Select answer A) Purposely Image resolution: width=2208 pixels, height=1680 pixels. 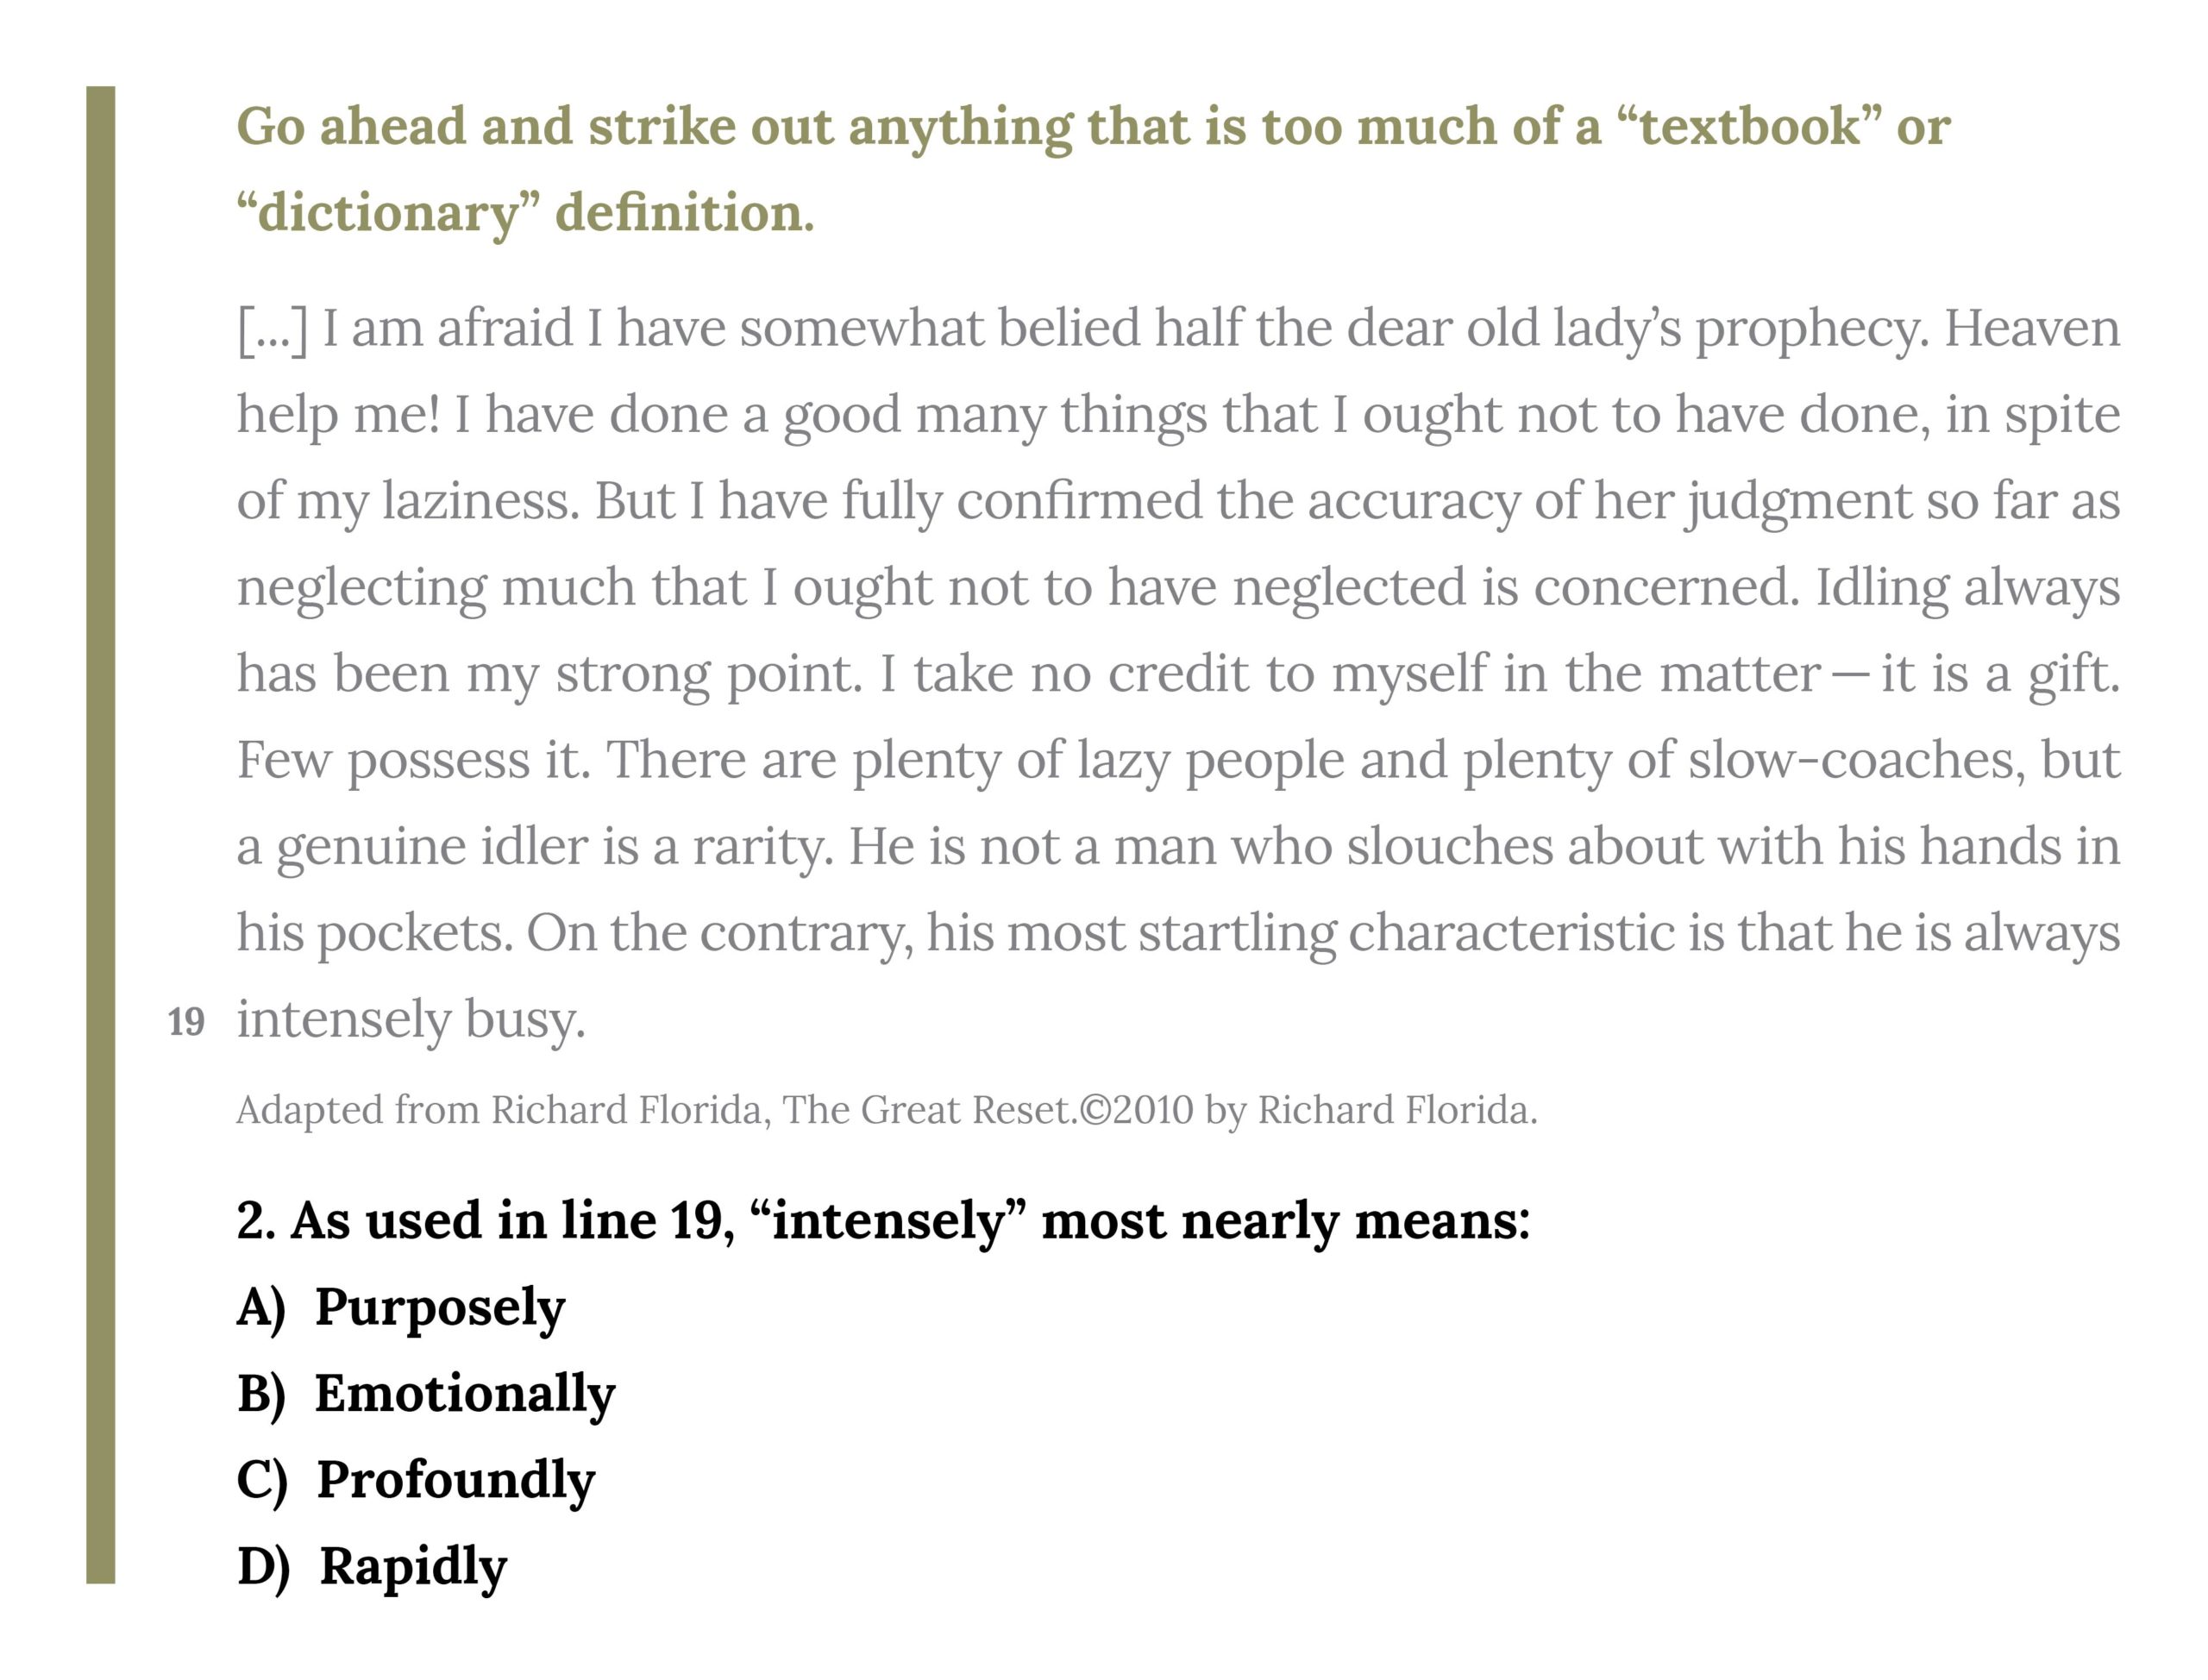click(x=401, y=1308)
